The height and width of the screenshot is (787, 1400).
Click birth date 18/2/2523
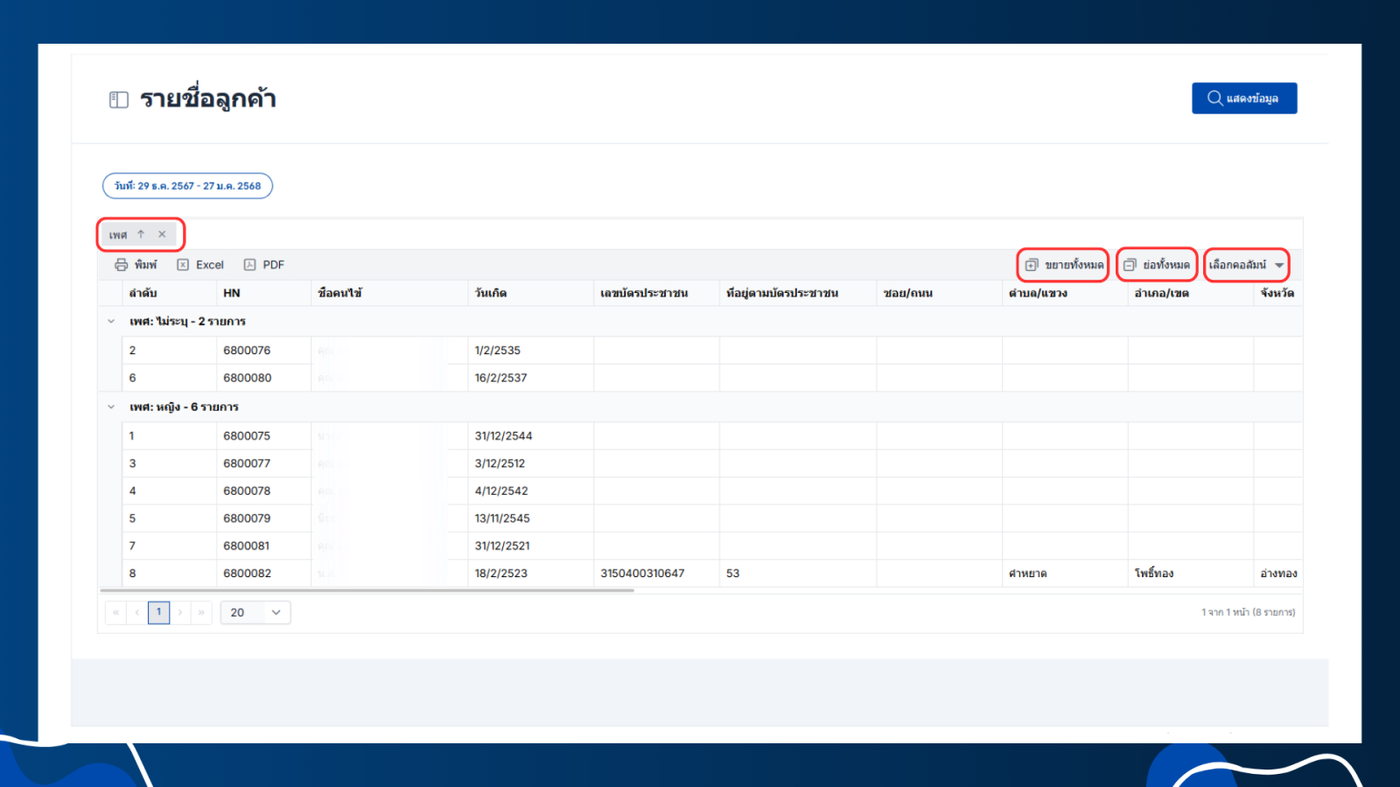[531, 574]
